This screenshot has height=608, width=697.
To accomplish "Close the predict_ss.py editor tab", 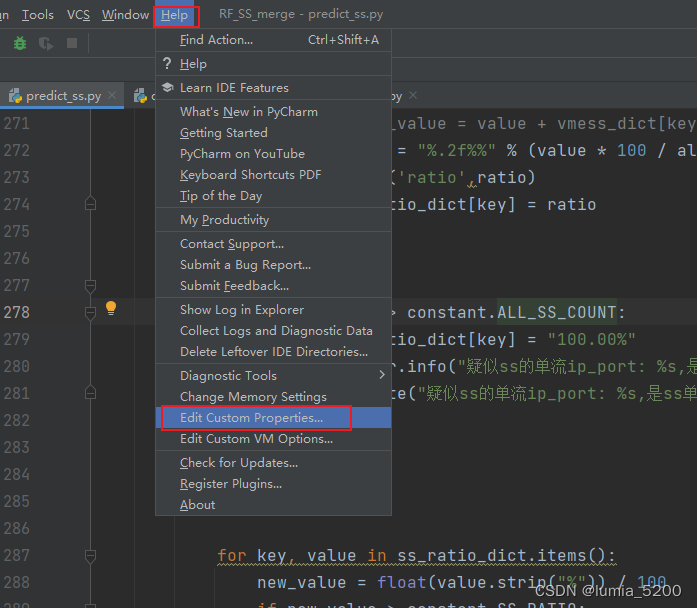I will pyautogui.click(x=112, y=95).
